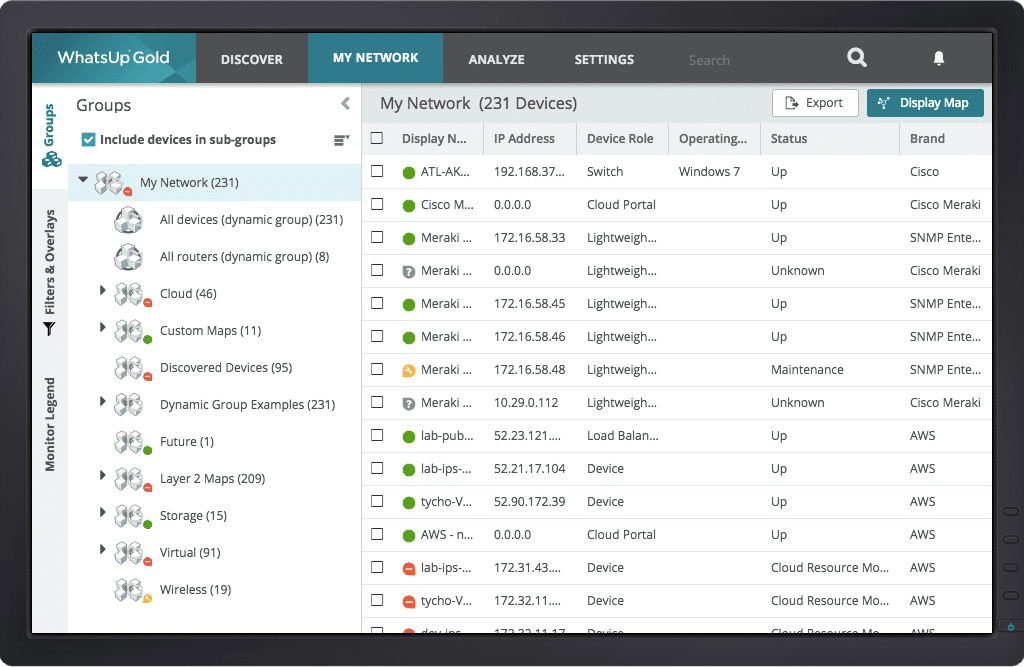Check the box for the 192.168.37 switch row
This screenshot has width=1024, height=667.
[377, 172]
